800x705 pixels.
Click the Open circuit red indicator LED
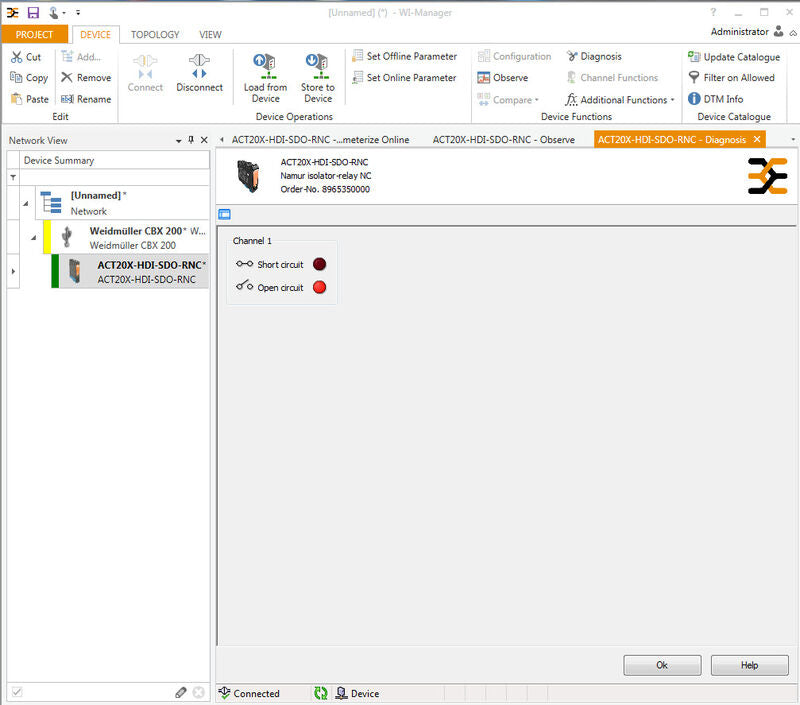tap(319, 287)
